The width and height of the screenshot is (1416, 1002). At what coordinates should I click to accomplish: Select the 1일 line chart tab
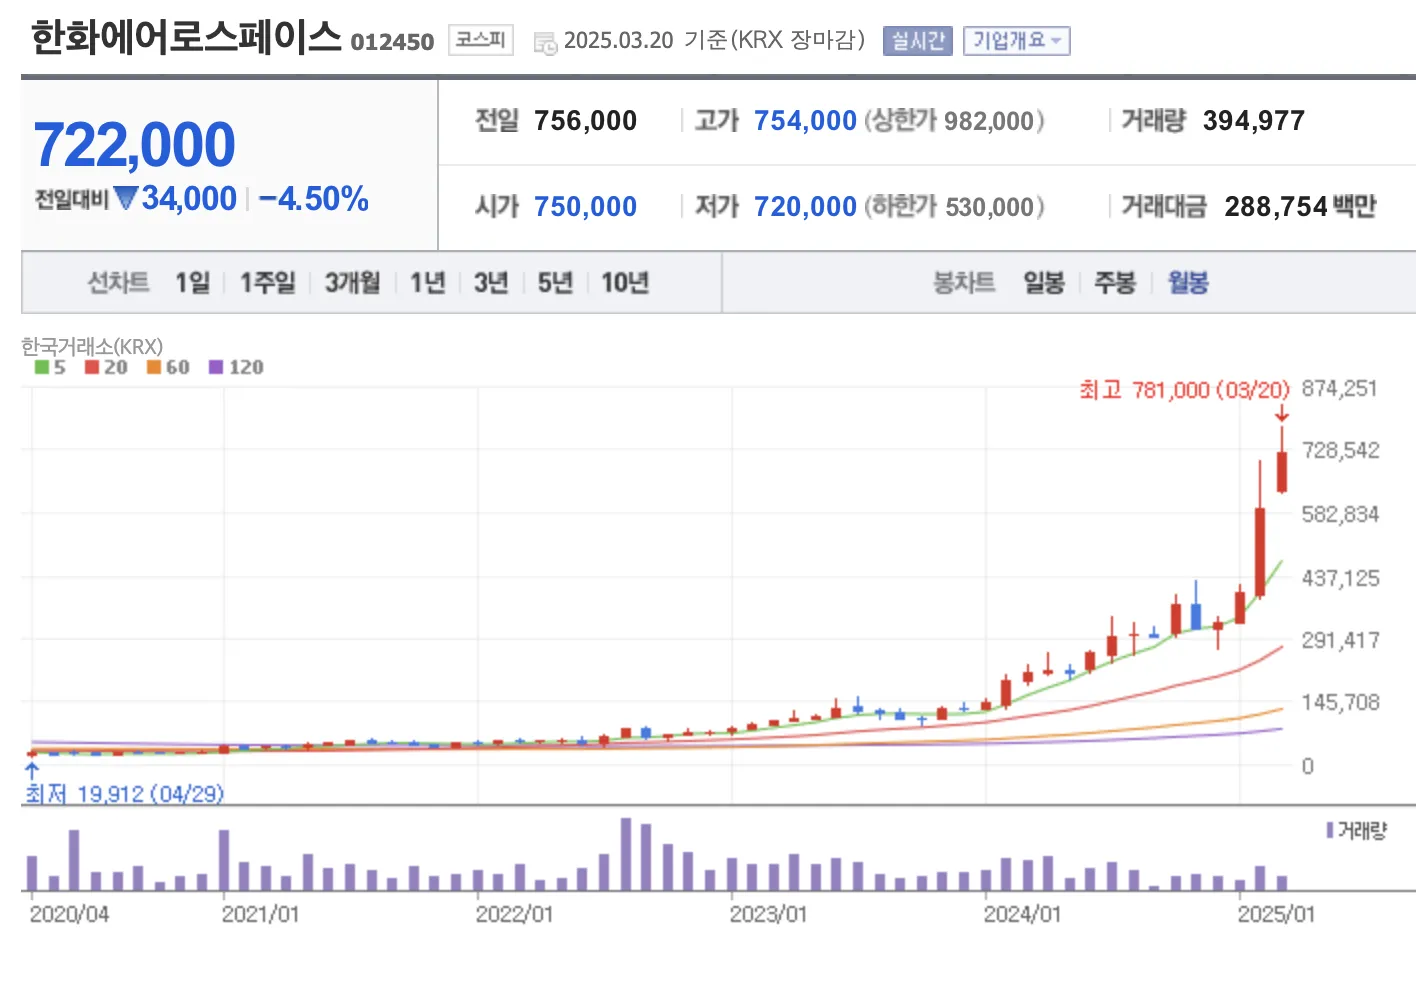click(193, 283)
